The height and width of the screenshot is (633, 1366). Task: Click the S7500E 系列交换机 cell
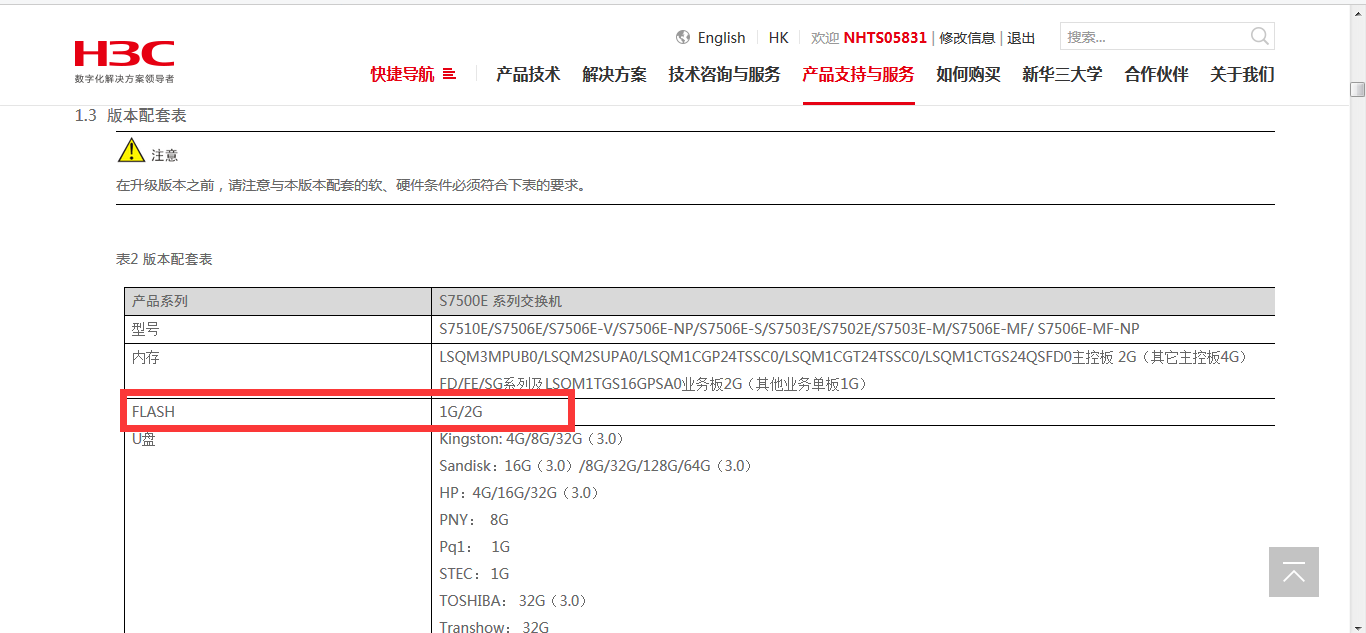(853, 301)
